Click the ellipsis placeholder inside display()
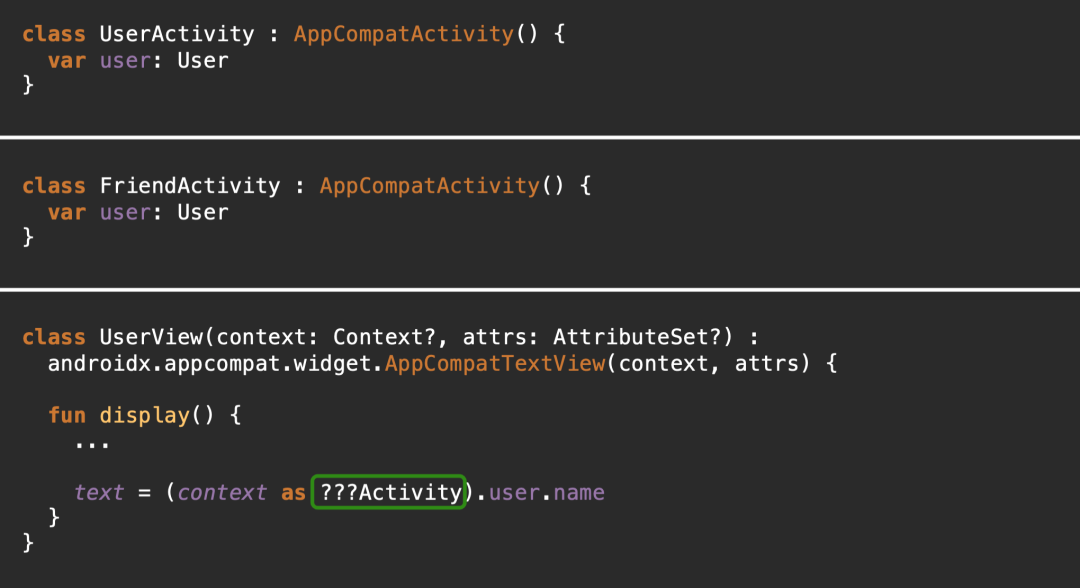Screen dimensions: 1080x588 [x=92, y=445]
